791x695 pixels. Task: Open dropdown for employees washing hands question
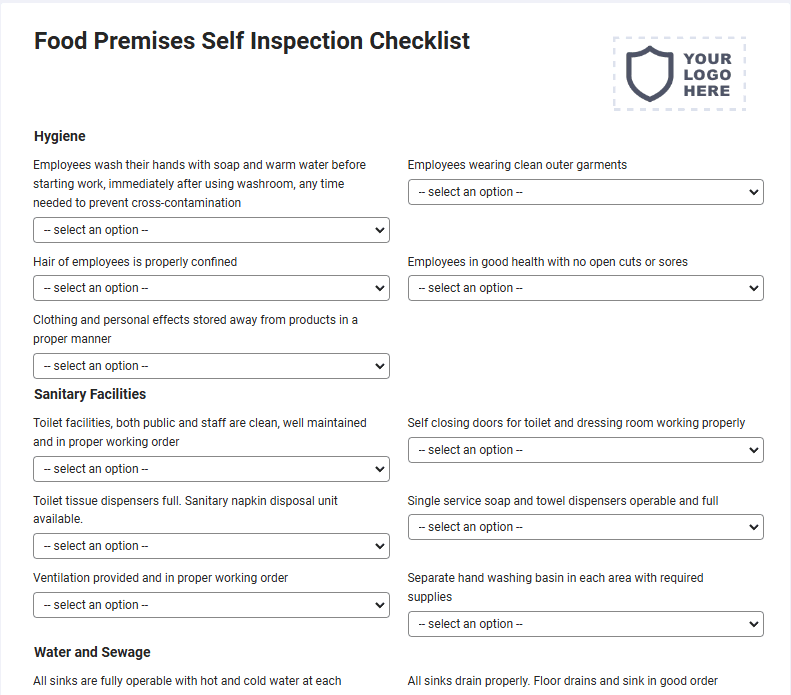coord(211,230)
